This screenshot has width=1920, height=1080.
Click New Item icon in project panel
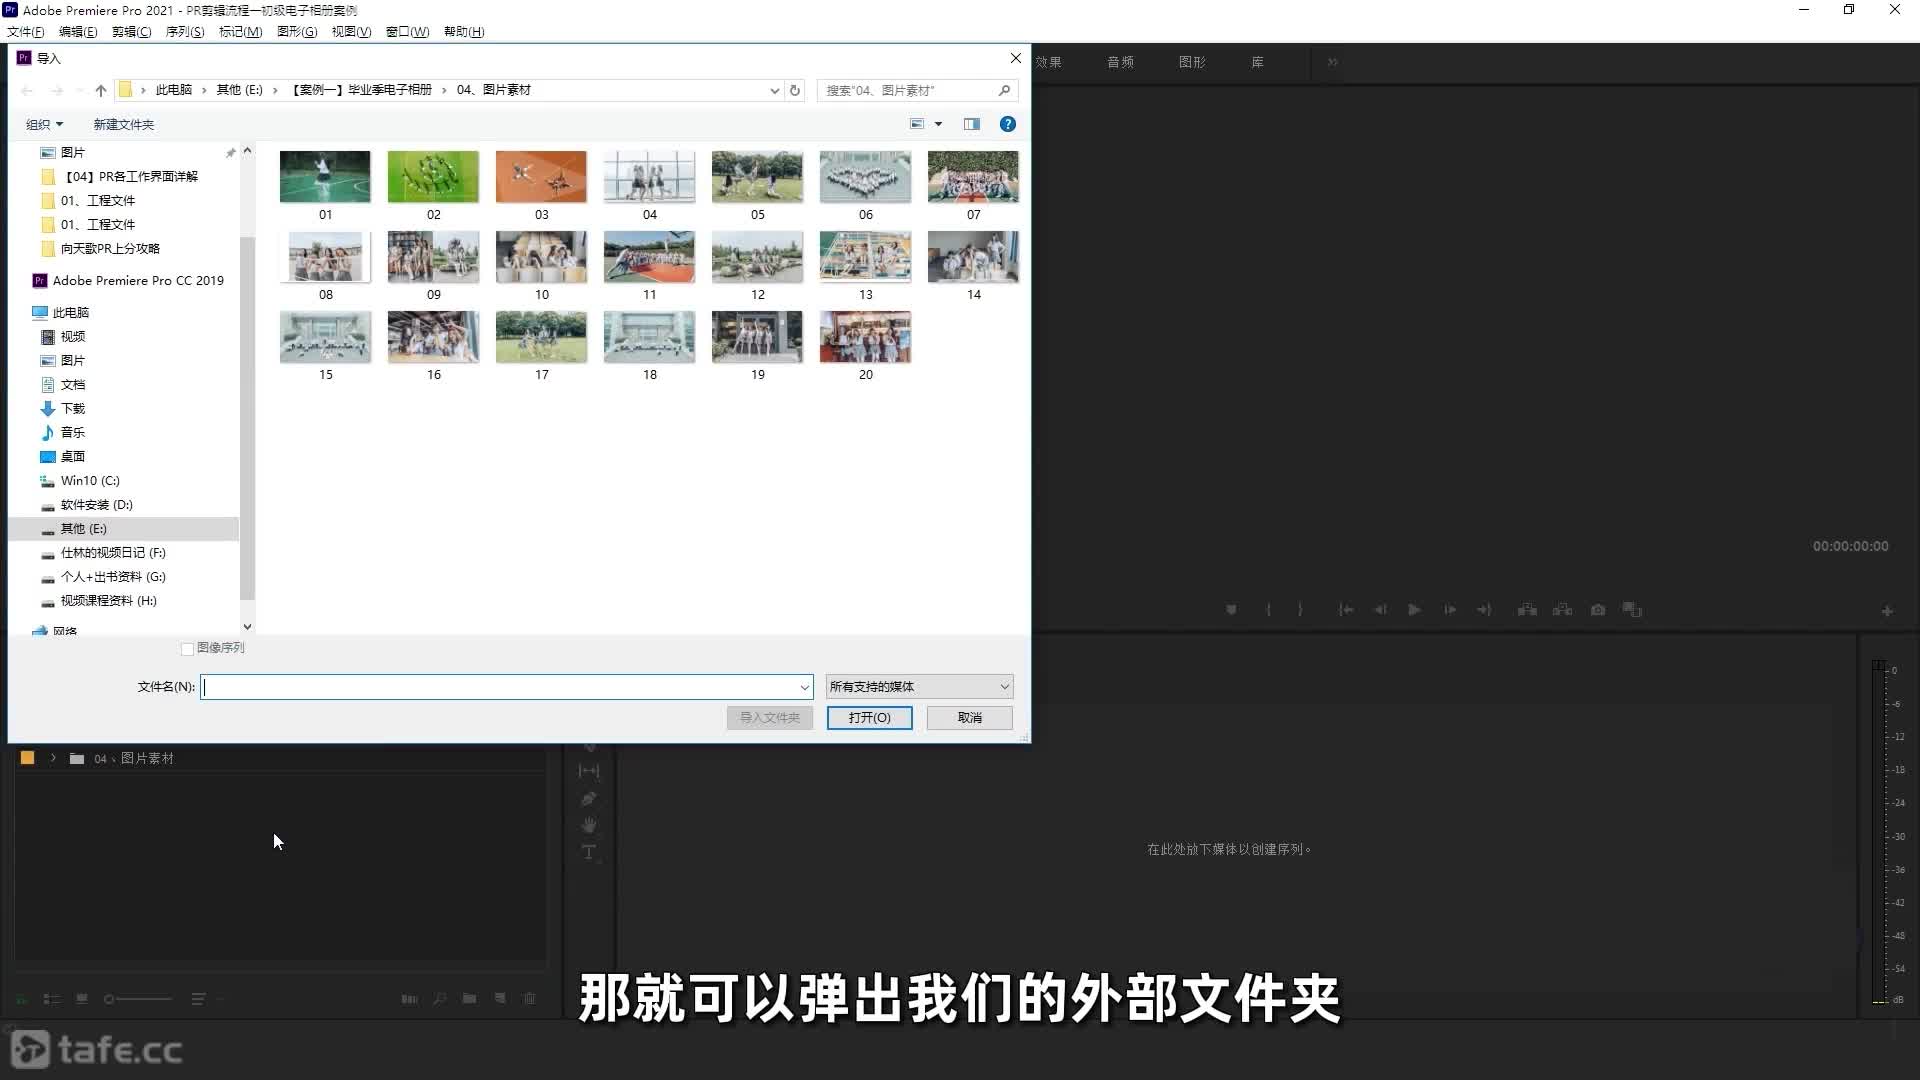tap(500, 999)
